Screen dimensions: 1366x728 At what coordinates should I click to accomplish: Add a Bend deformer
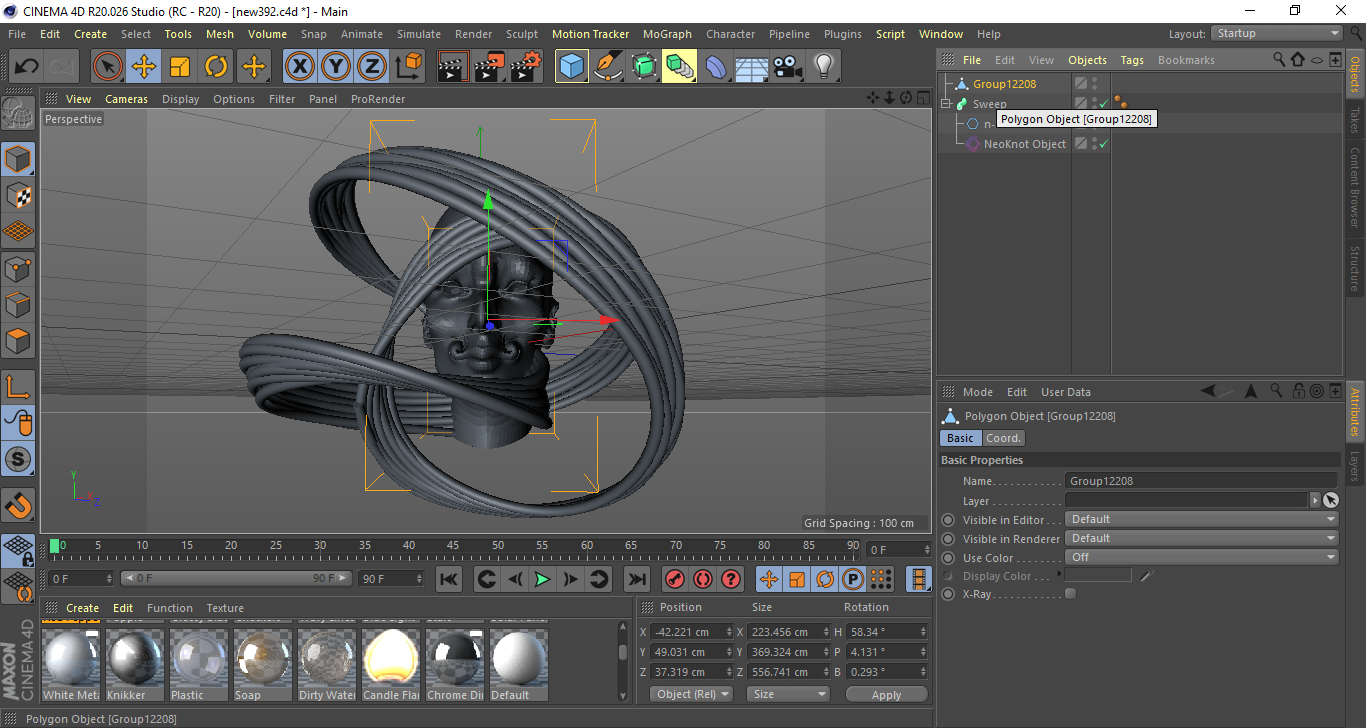pyautogui.click(x=716, y=67)
